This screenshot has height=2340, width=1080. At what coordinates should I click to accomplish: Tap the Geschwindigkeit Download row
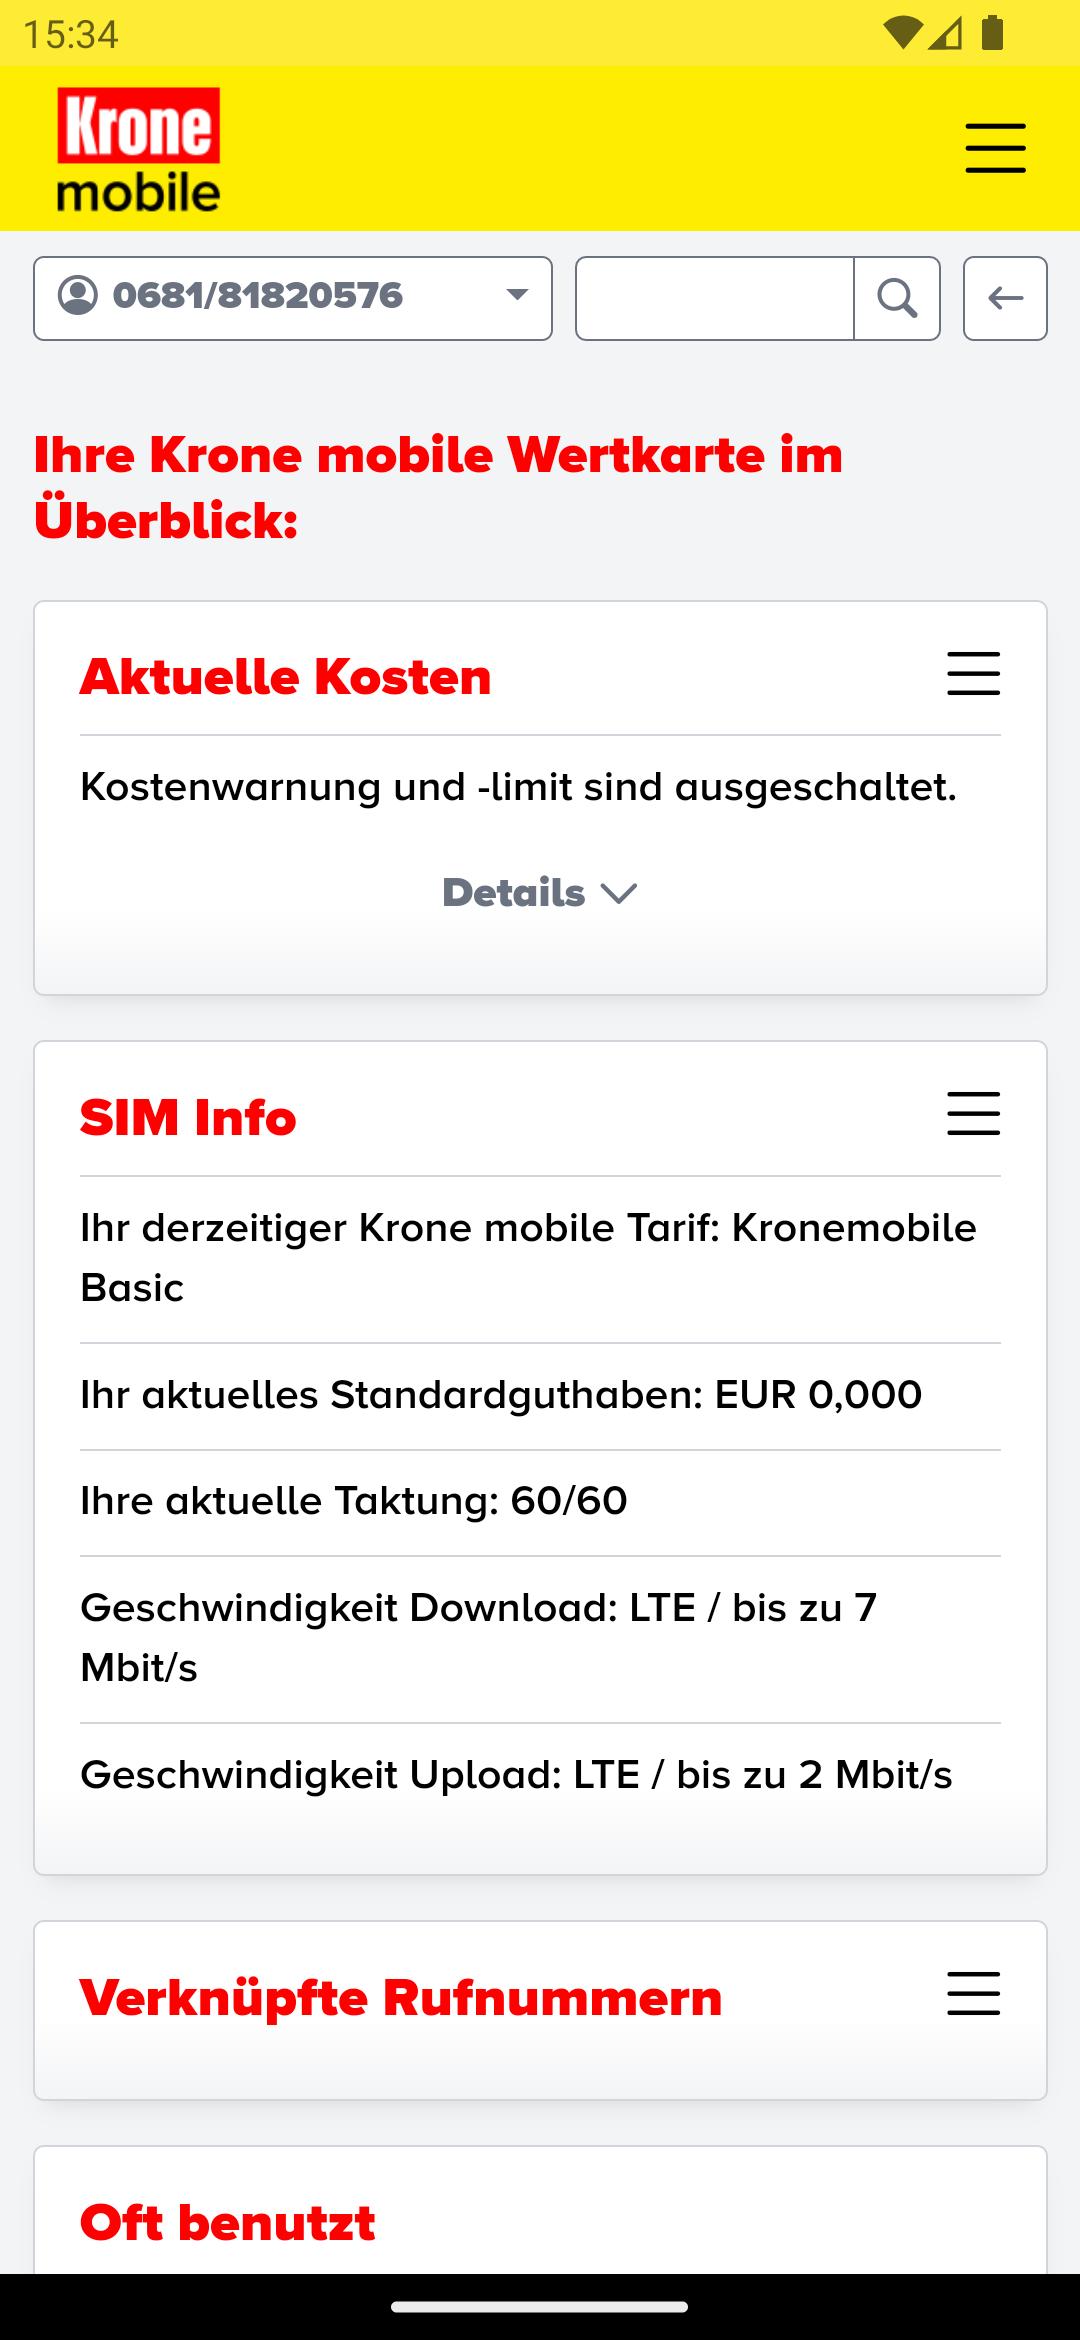tap(540, 1638)
